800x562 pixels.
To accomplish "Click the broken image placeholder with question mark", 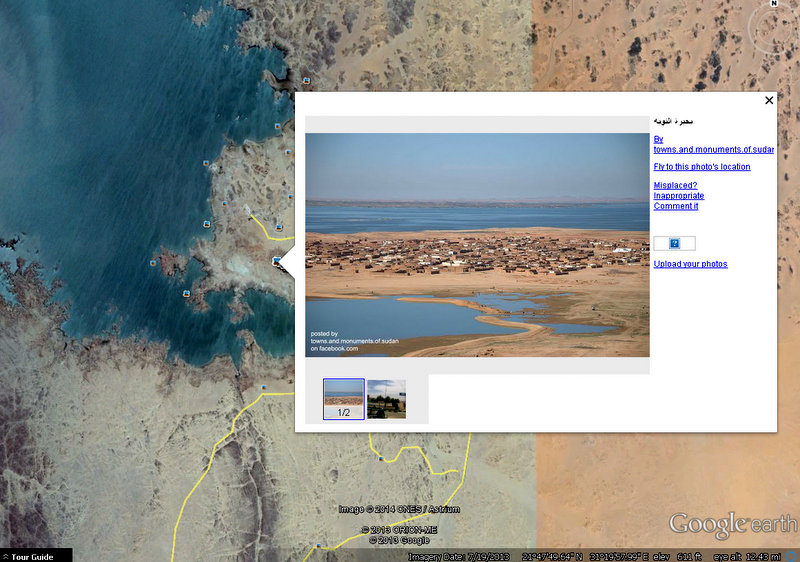I will [x=674, y=243].
